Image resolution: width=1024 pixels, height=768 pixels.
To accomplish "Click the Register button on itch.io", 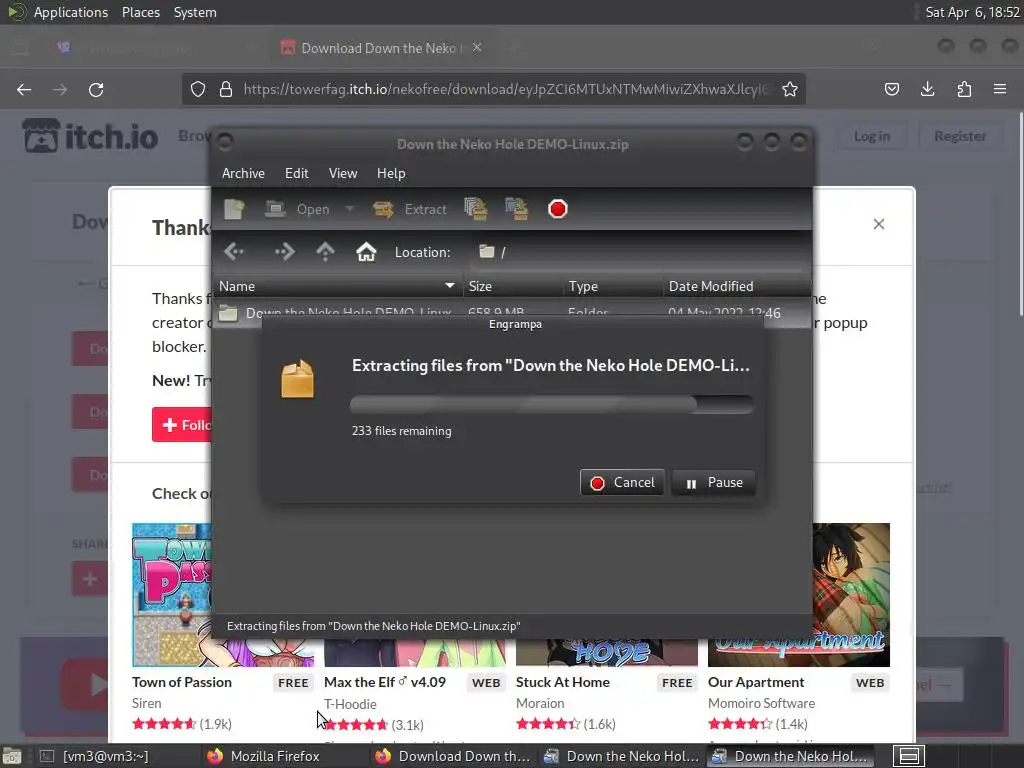I will point(960,136).
